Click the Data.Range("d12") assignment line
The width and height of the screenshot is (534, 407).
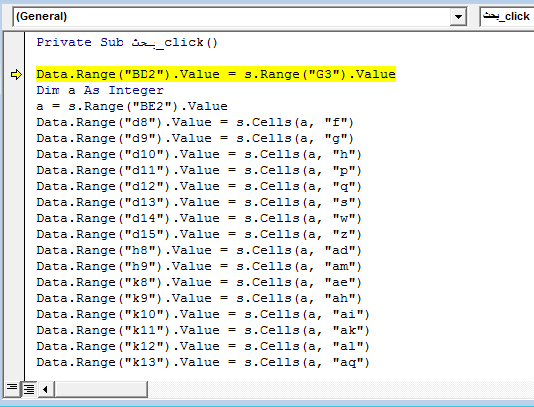[x=199, y=186]
